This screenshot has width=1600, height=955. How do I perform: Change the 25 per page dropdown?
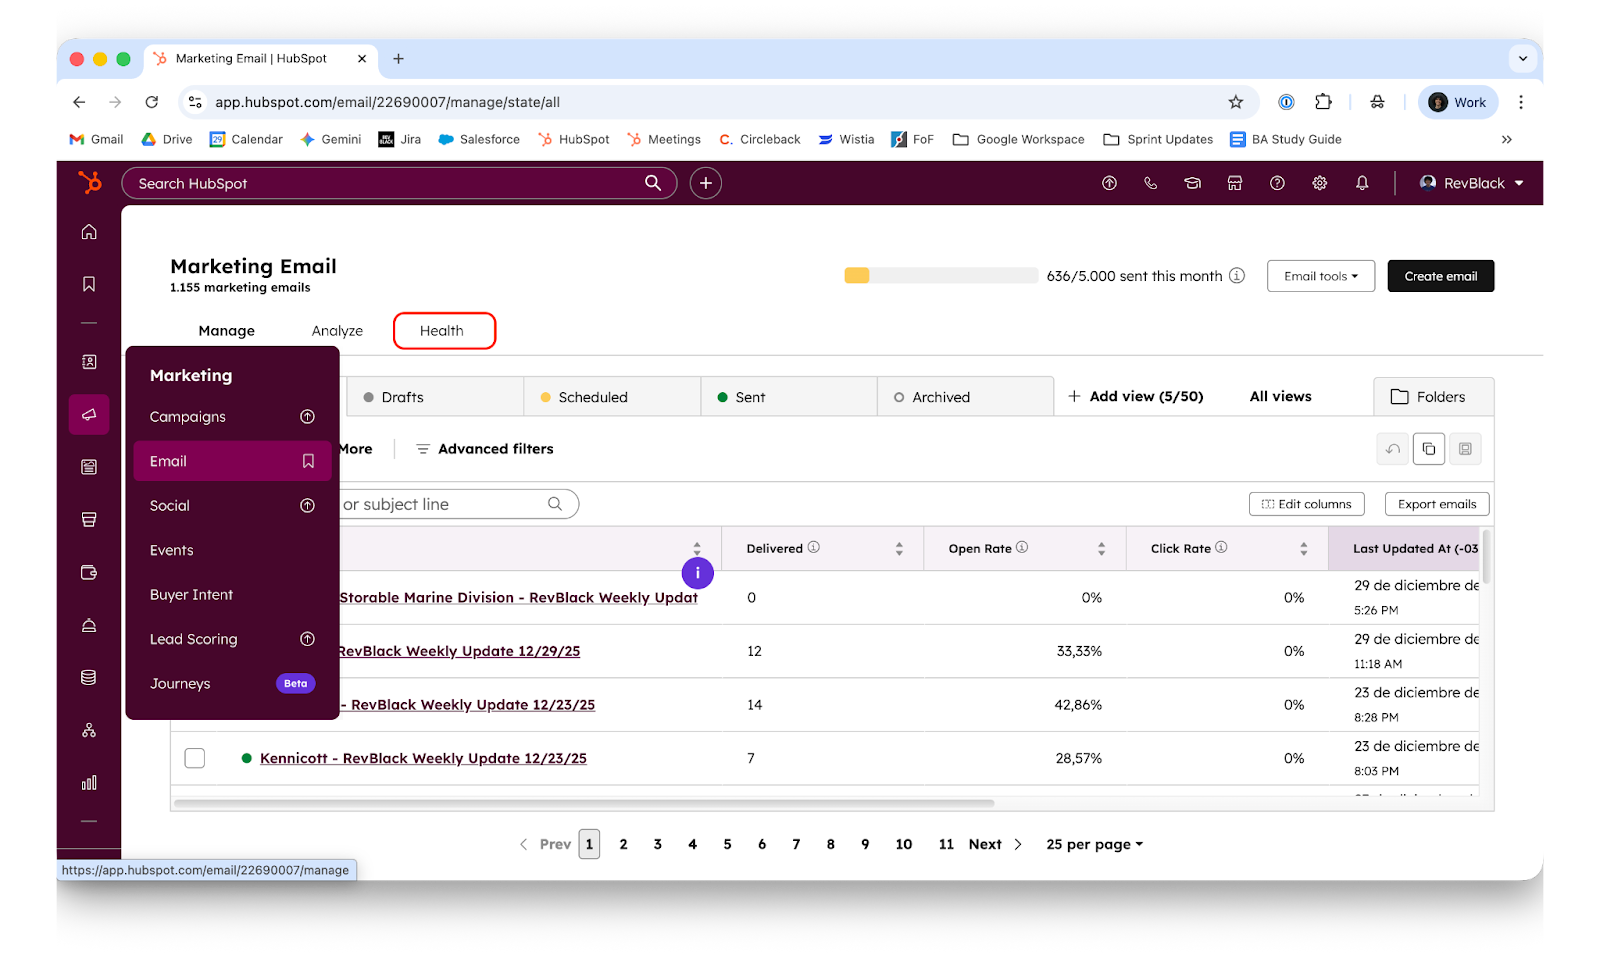[x=1094, y=844]
